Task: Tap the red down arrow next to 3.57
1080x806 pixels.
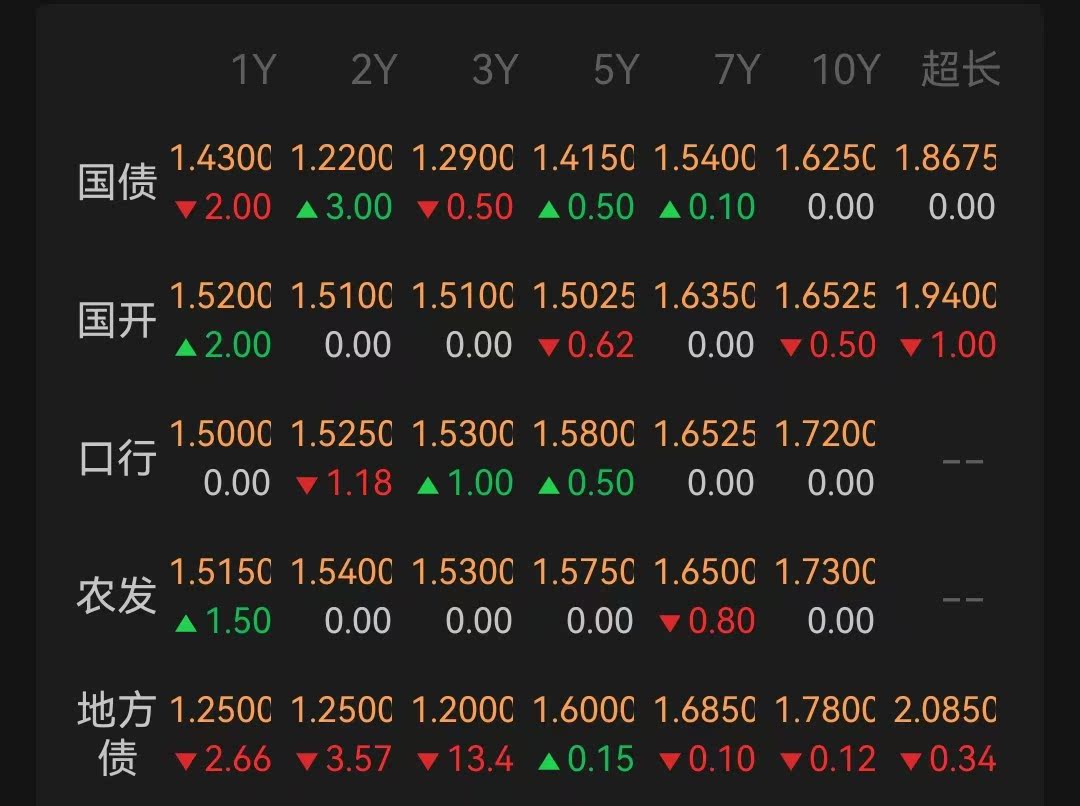Action: 307,762
